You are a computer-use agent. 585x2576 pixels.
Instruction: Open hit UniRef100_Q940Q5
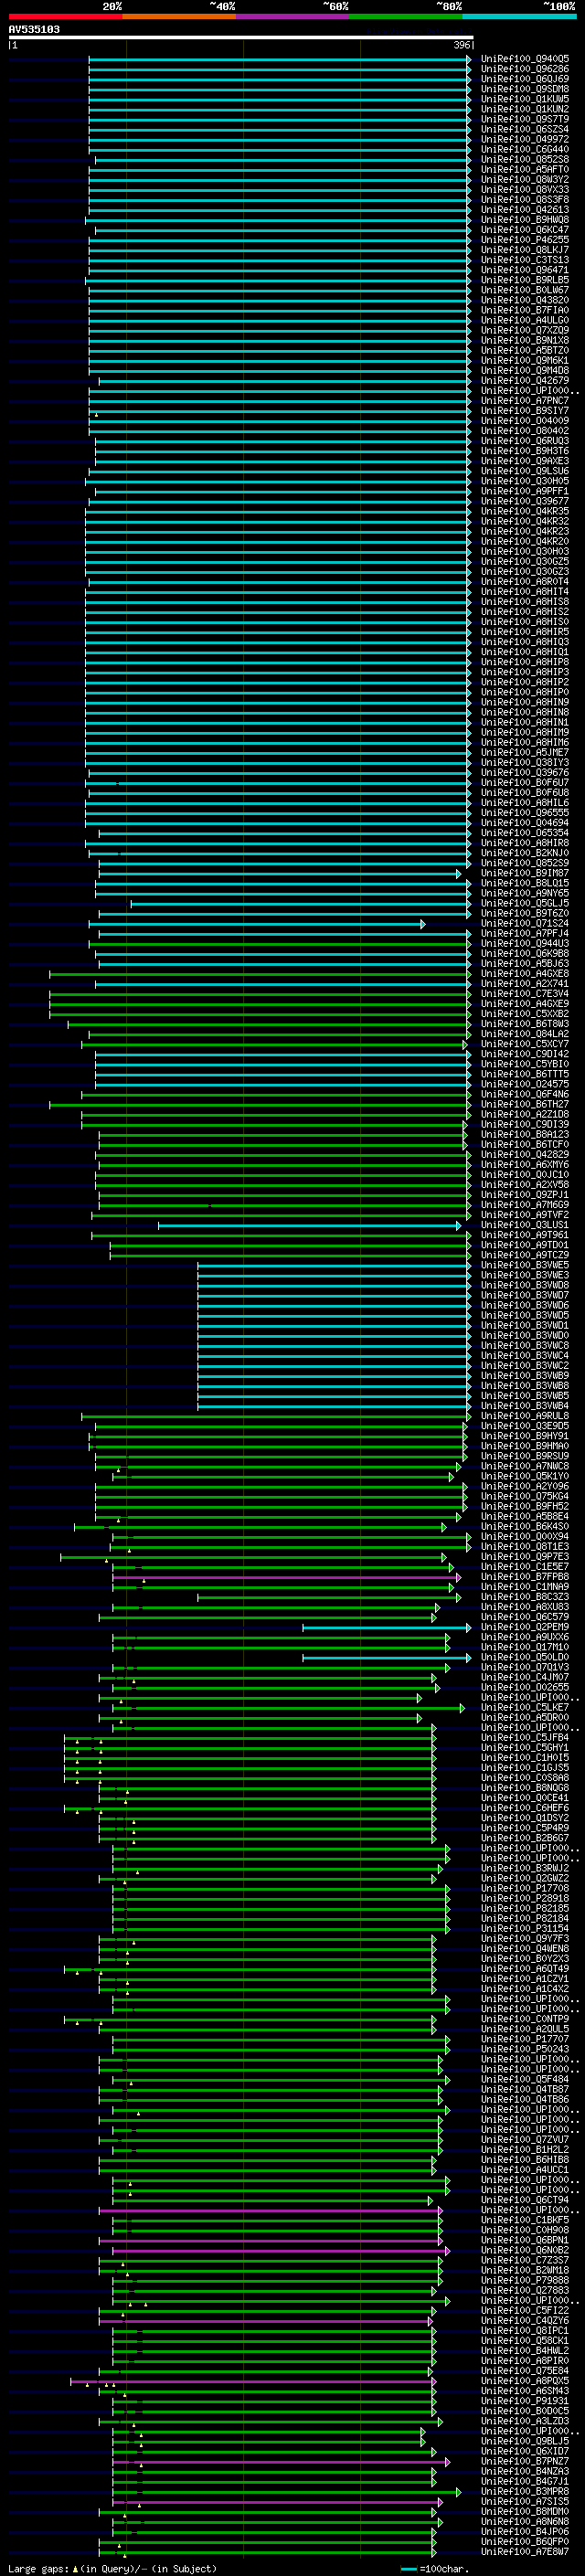[525, 59]
